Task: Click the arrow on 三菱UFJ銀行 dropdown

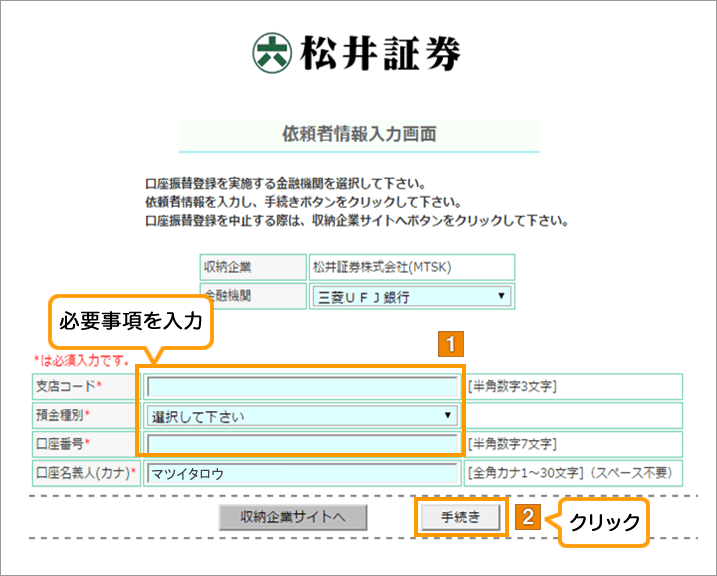Action: [x=500, y=296]
